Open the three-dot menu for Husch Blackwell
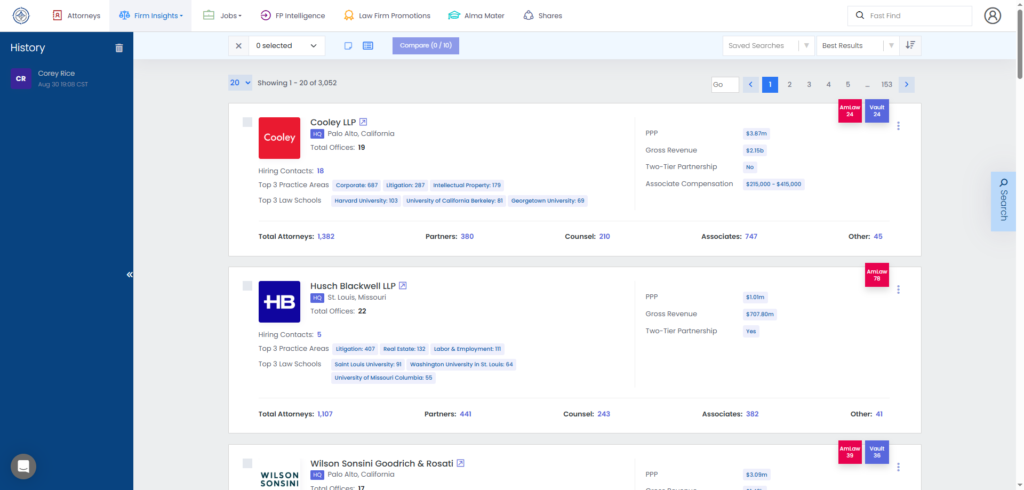This screenshot has height=490, width=1024. [x=898, y=290]
